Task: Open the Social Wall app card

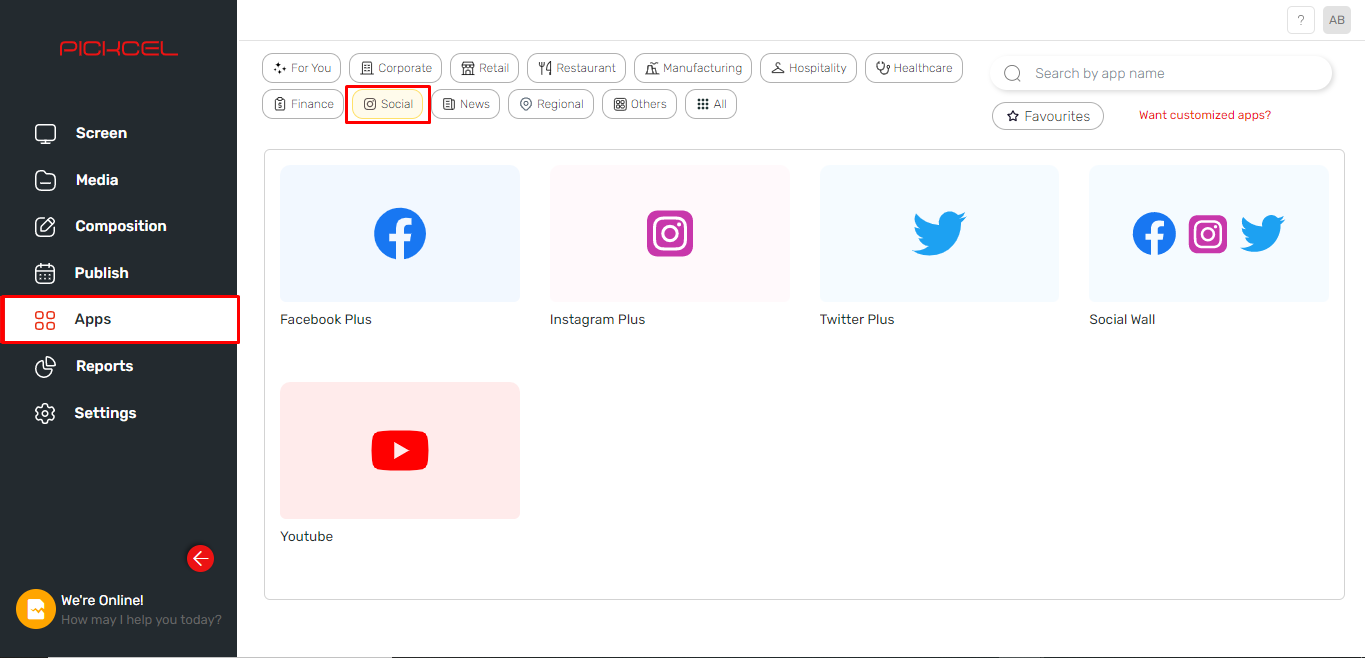Action: 1209,234
